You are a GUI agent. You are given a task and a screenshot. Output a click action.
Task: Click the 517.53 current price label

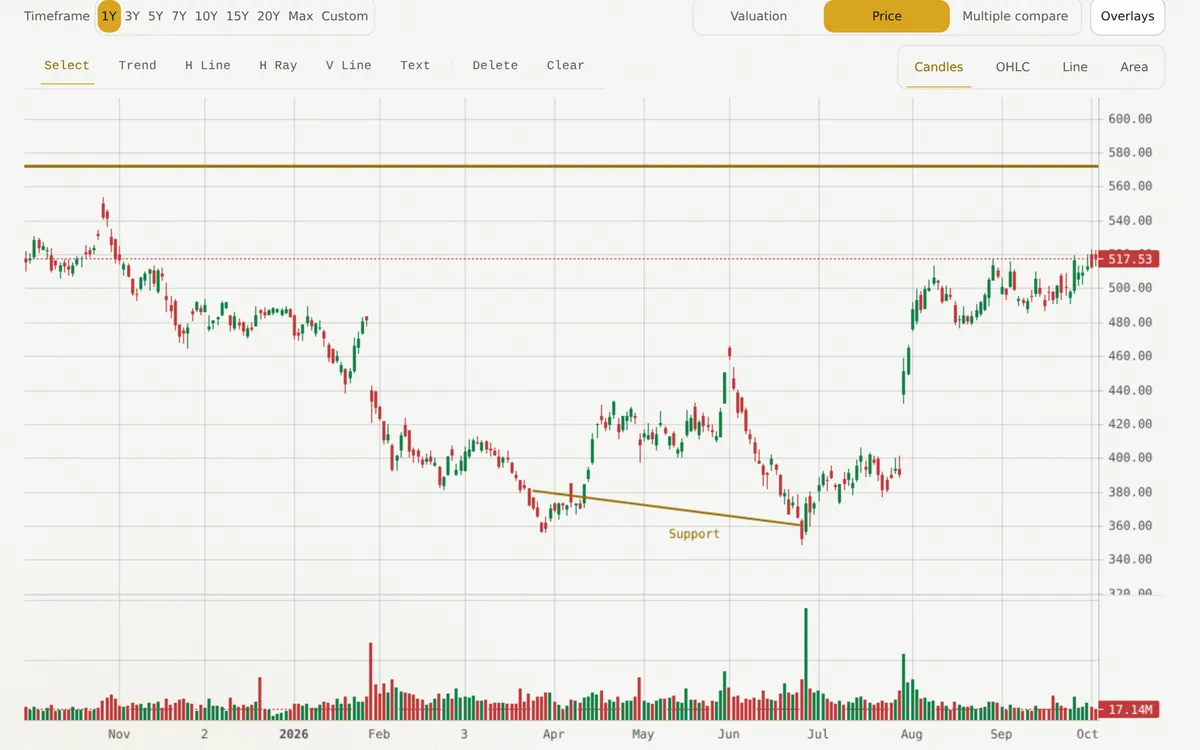tap(1128, 259)
